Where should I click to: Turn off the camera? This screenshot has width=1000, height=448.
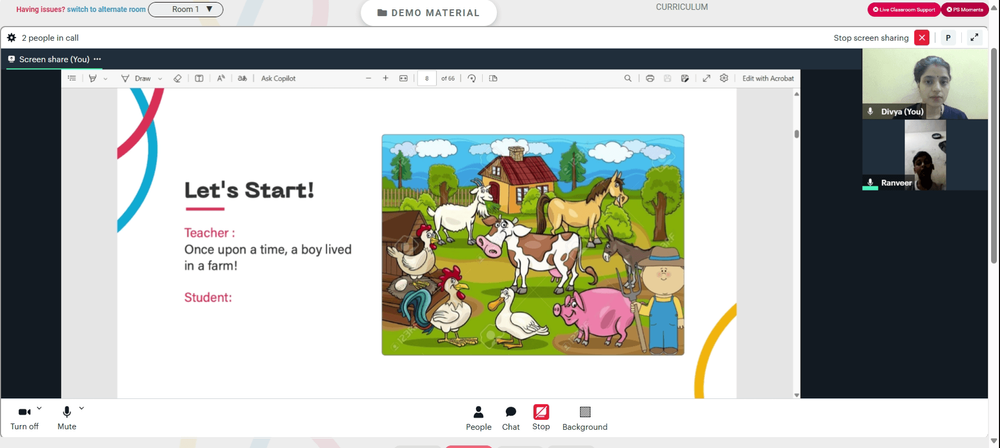24,419
